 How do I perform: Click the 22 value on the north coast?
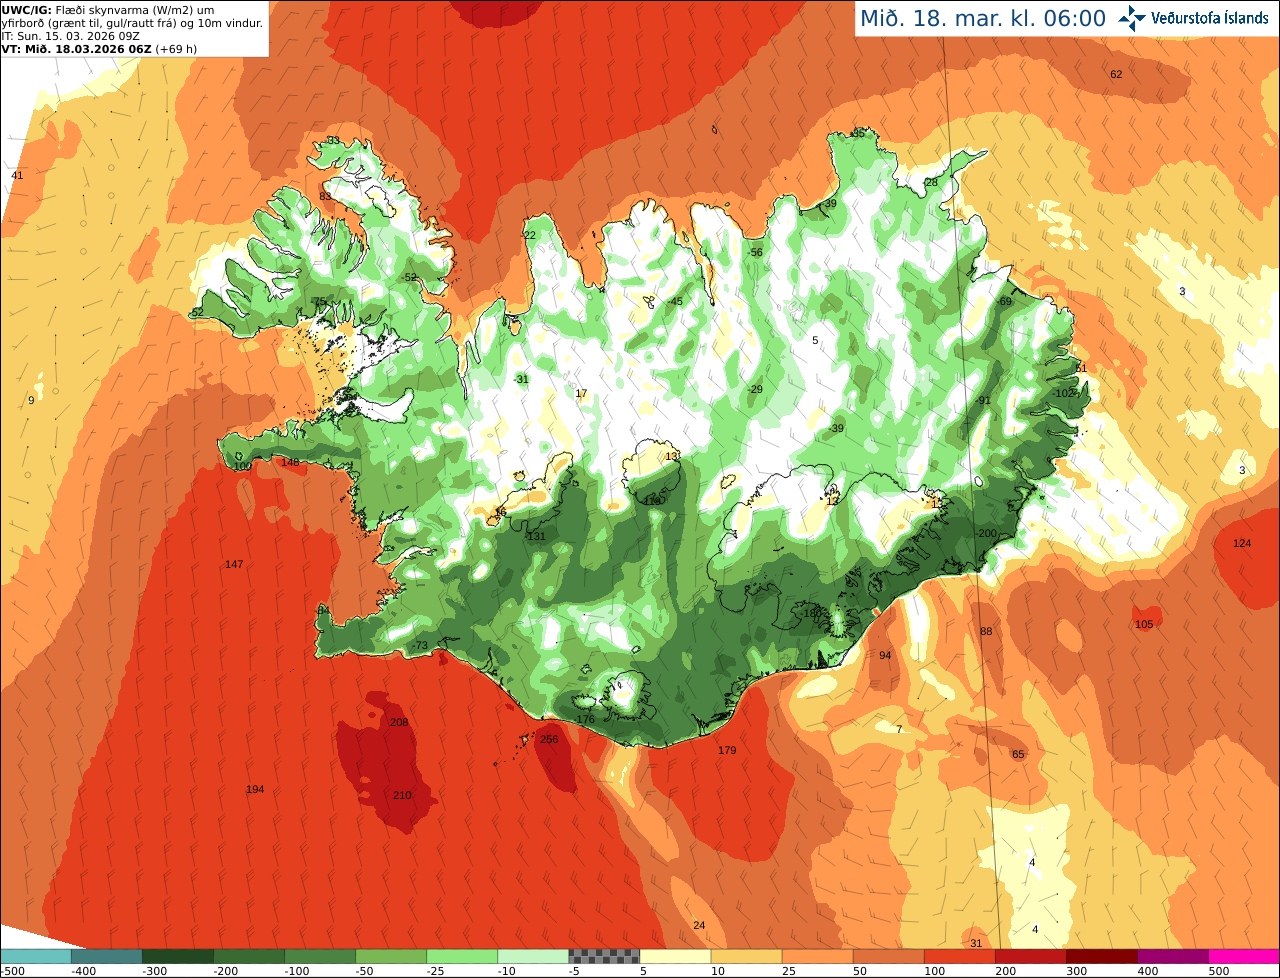[x=530, y=235]
